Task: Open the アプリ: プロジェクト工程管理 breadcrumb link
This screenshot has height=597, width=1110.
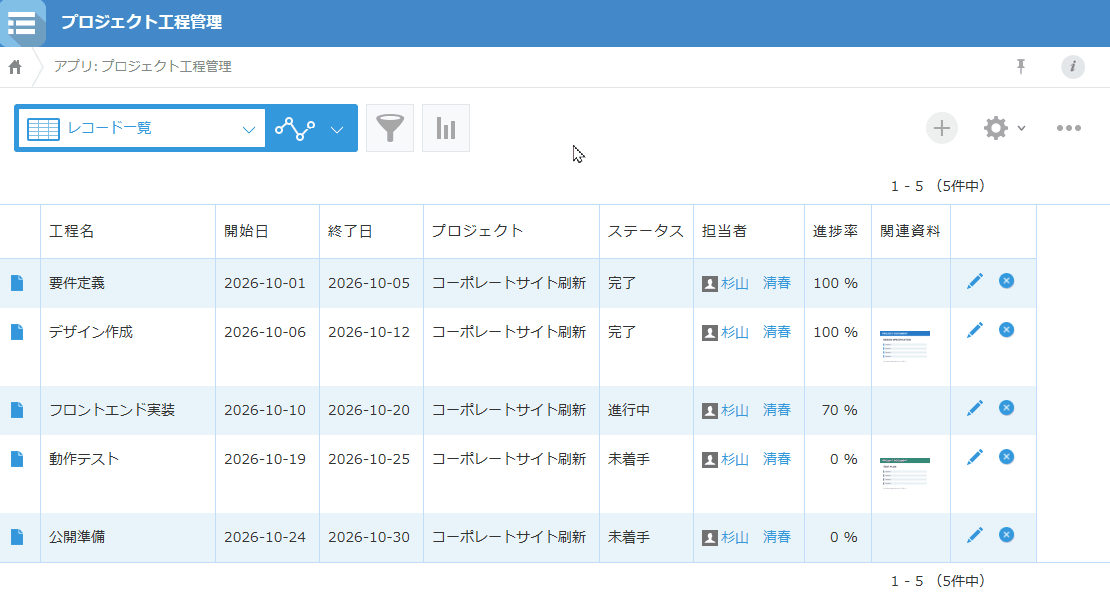Action: click(x=143, y=67)
